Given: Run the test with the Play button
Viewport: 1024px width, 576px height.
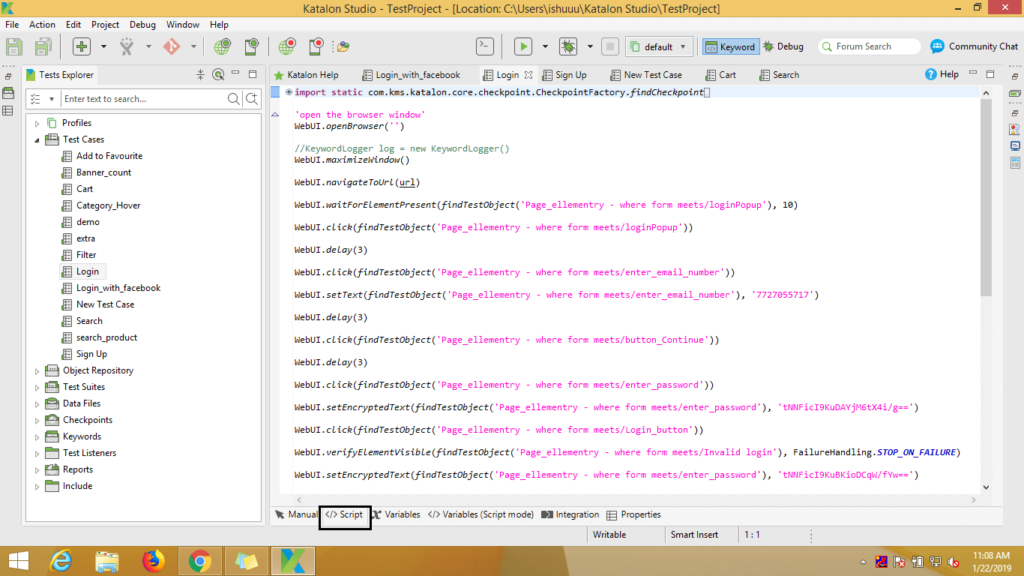Looking at the screenshot, I should pos(522,46).
